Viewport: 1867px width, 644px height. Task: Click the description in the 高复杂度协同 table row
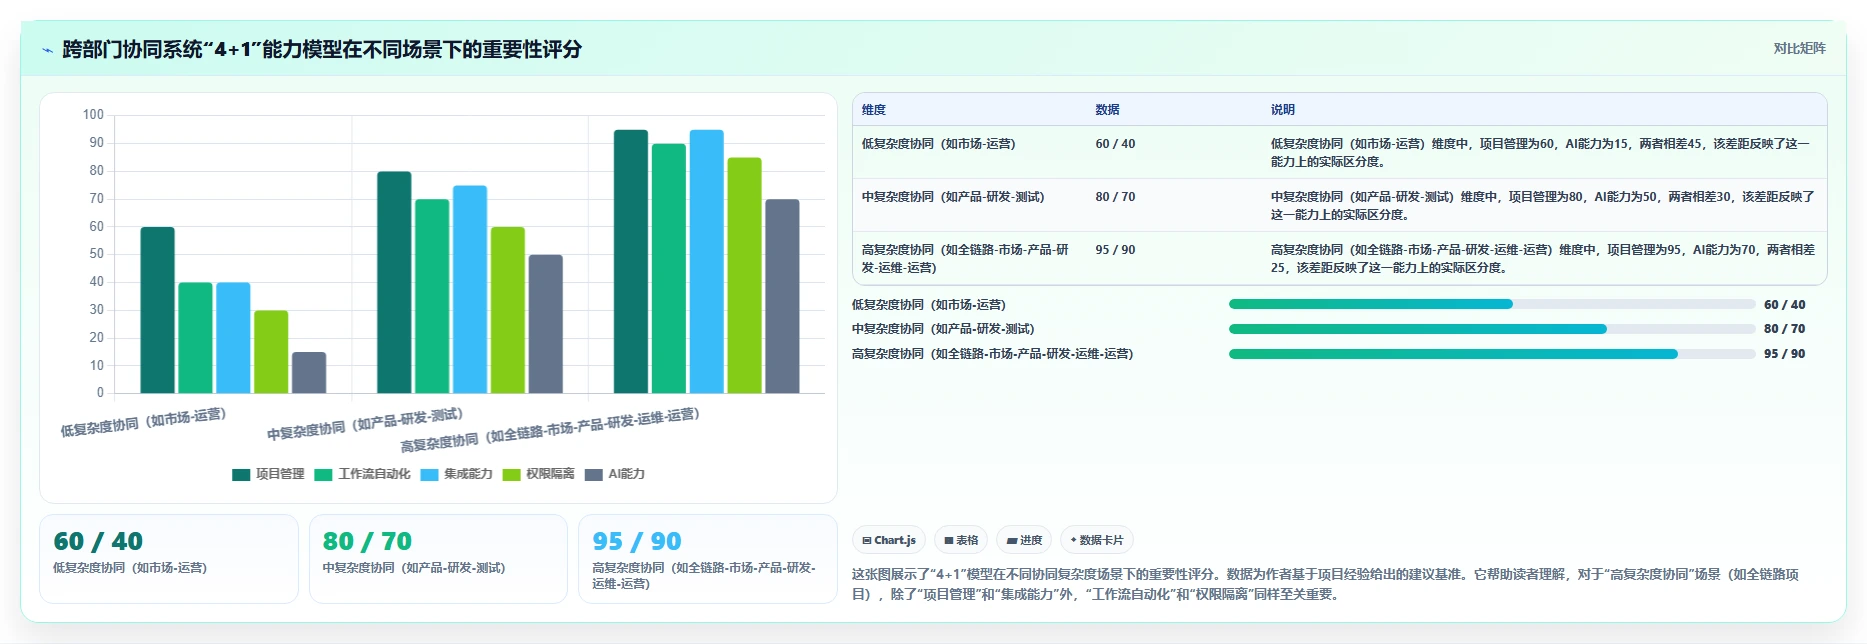(x=1543, y=259)
